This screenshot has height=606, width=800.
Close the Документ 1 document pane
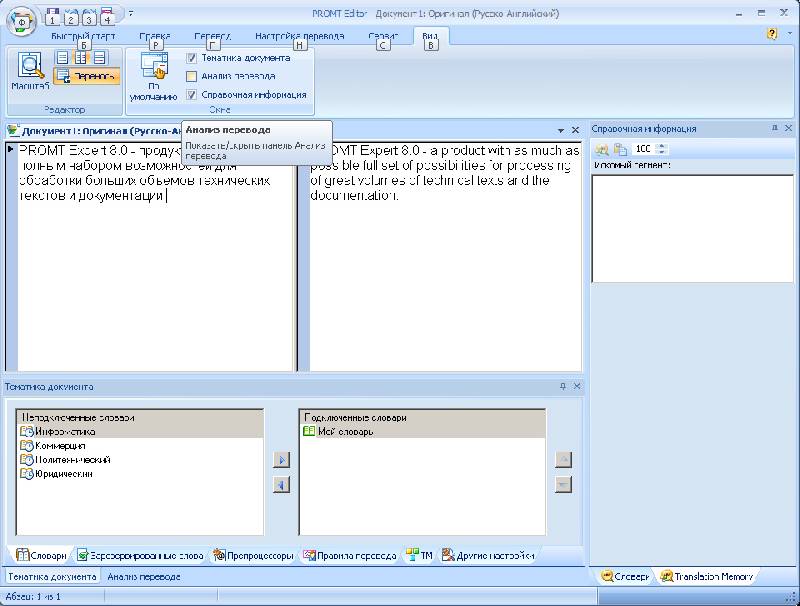pos(575,131)
